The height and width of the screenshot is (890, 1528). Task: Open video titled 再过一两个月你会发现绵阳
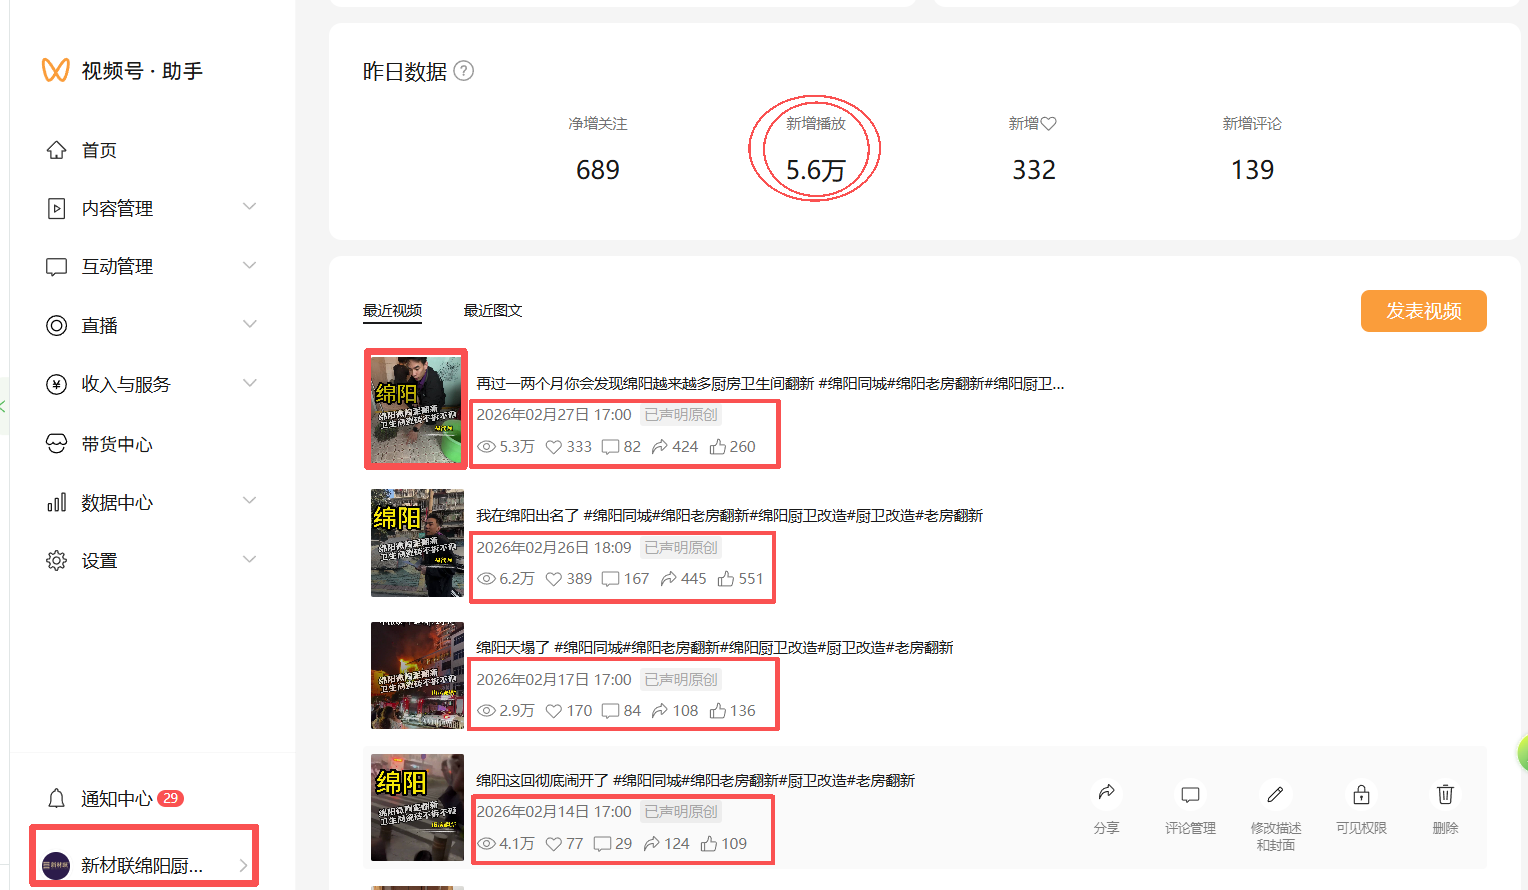coord(770,384)
